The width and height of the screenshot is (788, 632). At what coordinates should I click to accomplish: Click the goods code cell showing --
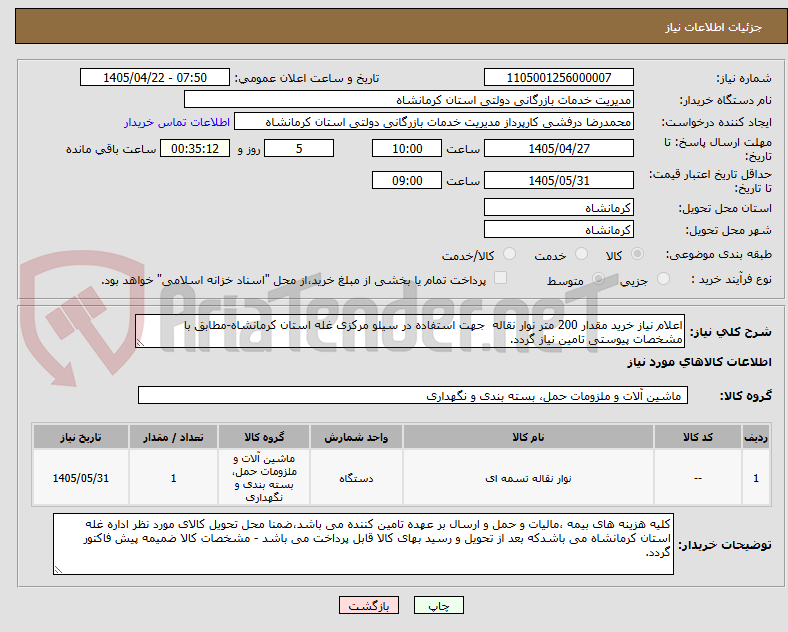tap(698, 478)
